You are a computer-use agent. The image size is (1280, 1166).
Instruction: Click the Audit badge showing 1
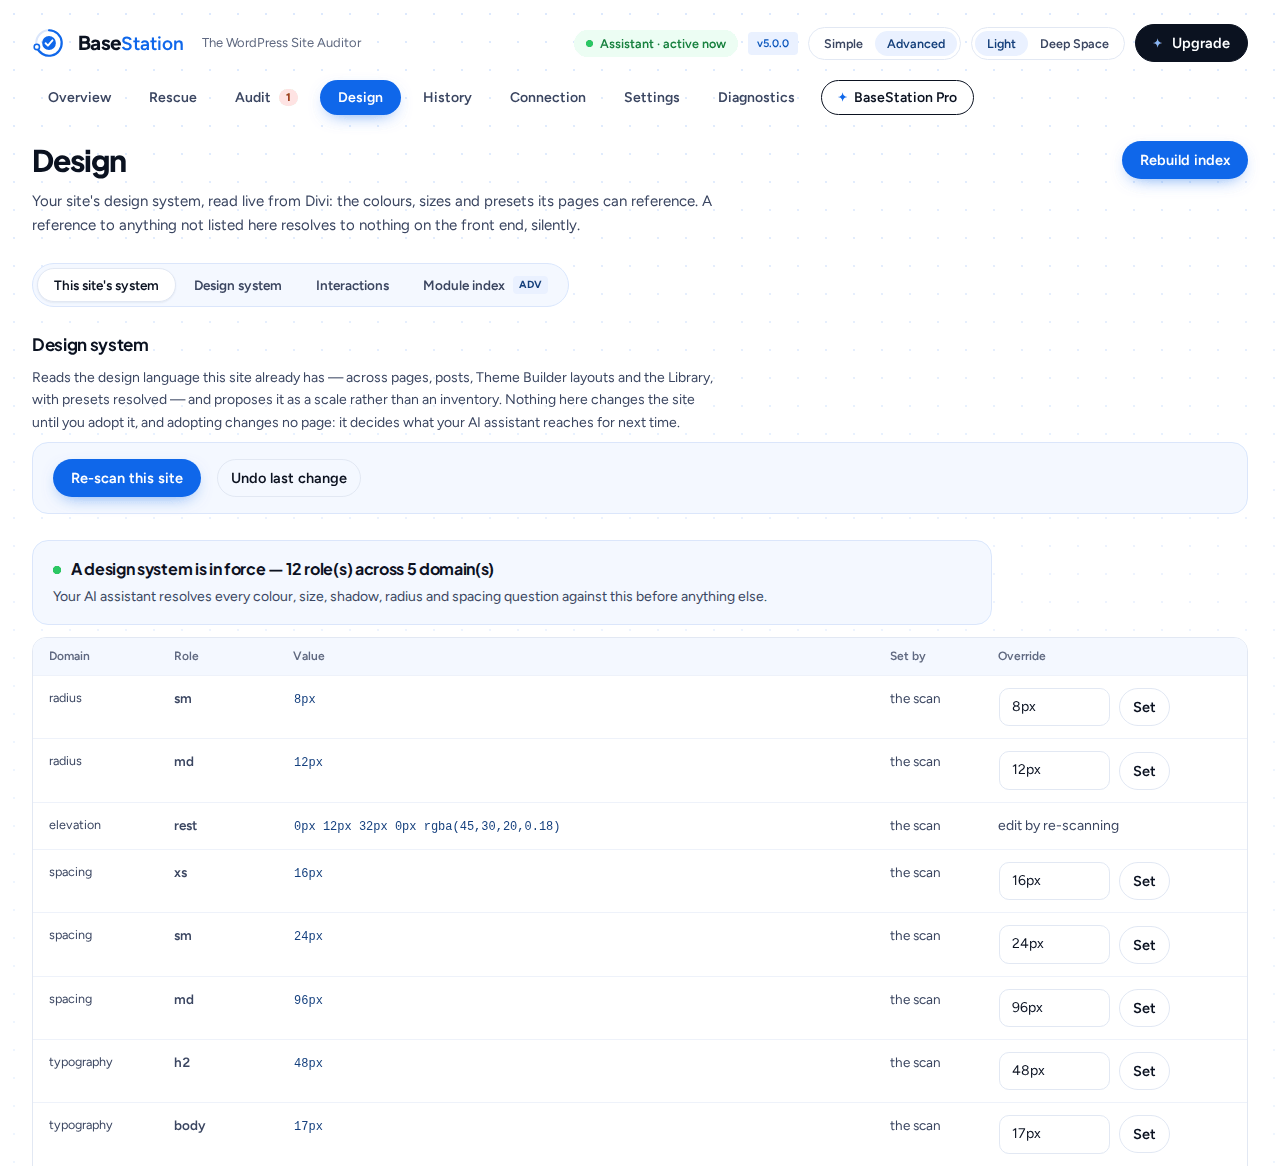click(288, 97)
